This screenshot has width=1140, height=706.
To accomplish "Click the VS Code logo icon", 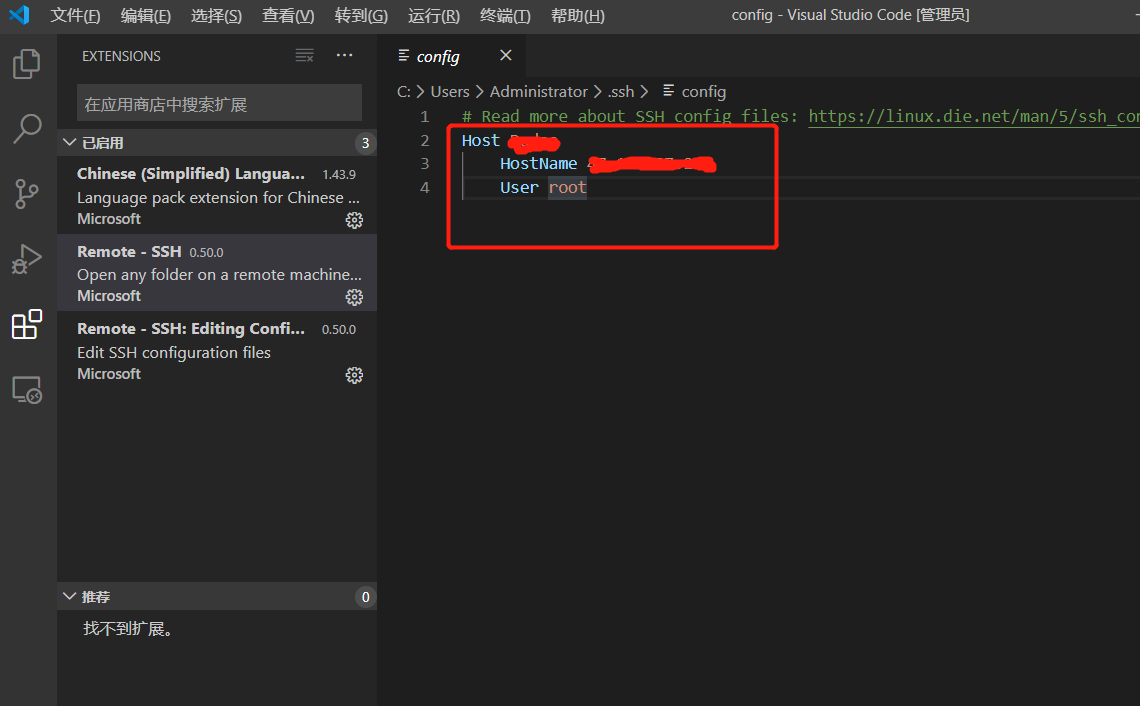I will pos(20,15).
